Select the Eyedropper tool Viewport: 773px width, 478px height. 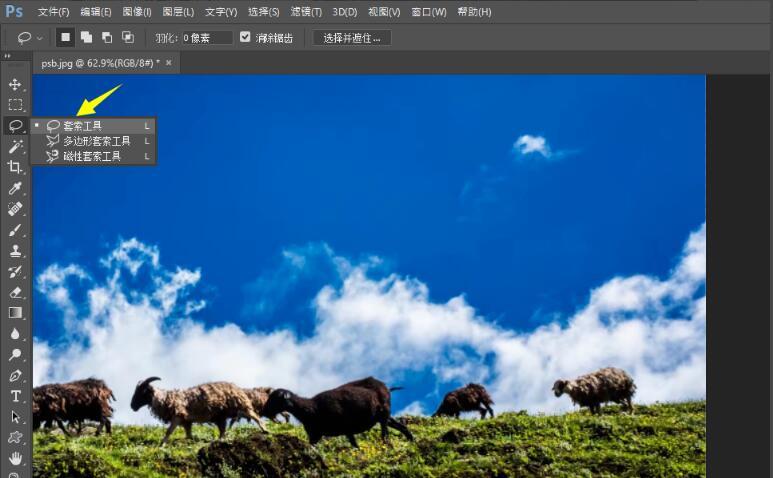pos(15,188)
